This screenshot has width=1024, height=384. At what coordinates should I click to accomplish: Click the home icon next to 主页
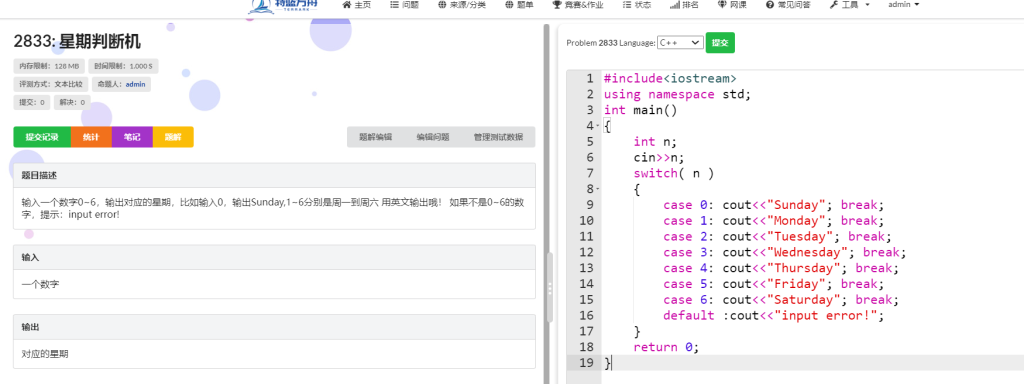[x=347, y=5]
